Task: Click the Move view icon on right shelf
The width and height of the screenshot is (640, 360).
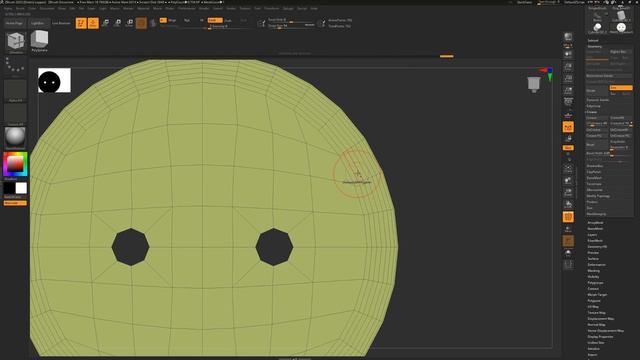Action: (x=568, y=180)
